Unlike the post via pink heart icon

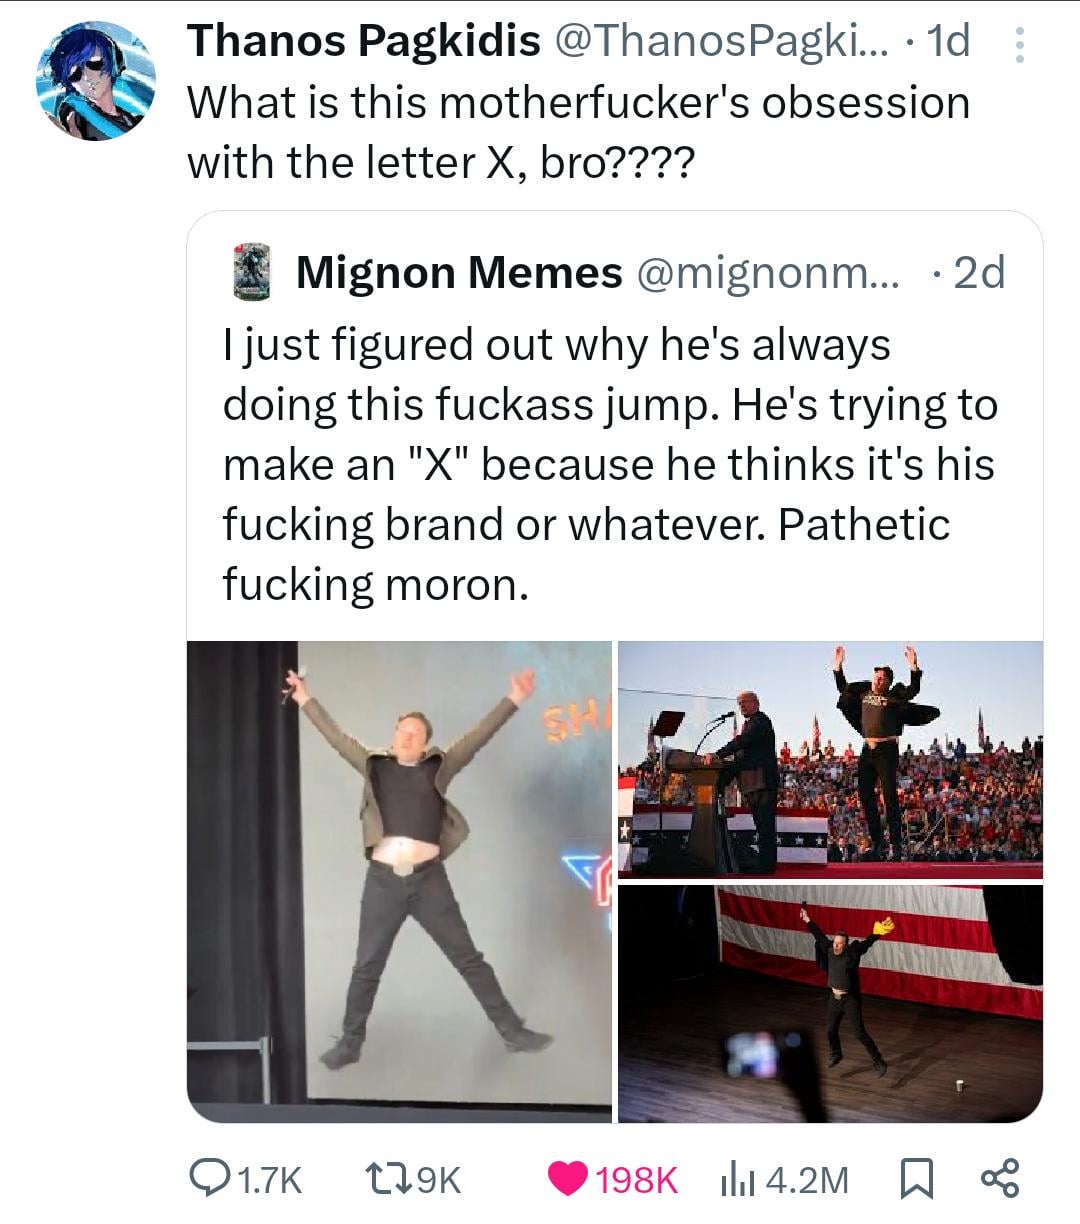point(569,1179)
